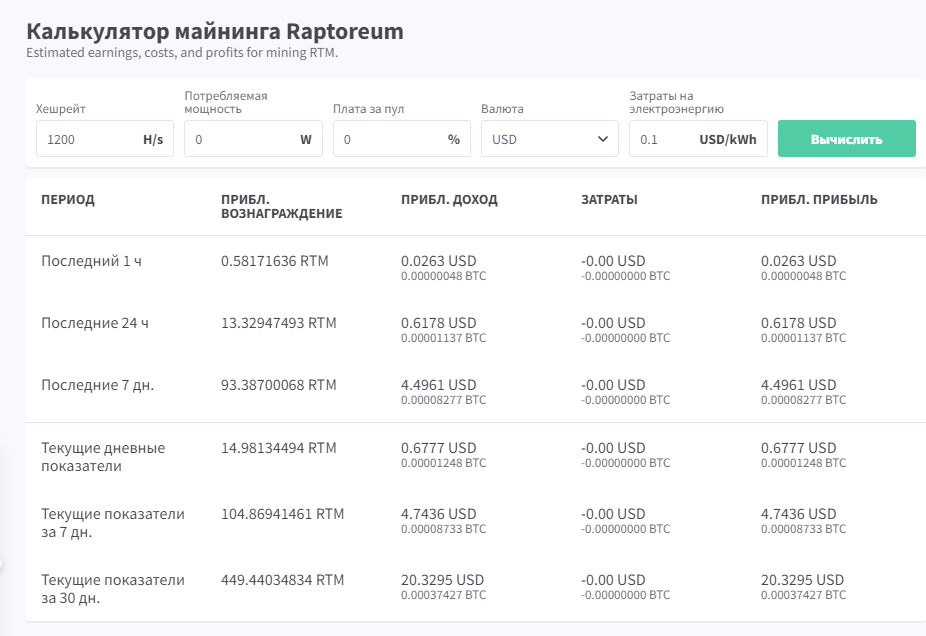This screenshot has height=636, width=926.
Task: Click the 0.00001137 BTC income value
Action: point(444,338)
